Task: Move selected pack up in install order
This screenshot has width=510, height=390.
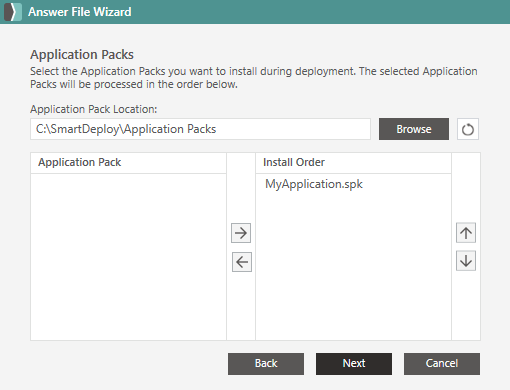Action: click(466, 233)
